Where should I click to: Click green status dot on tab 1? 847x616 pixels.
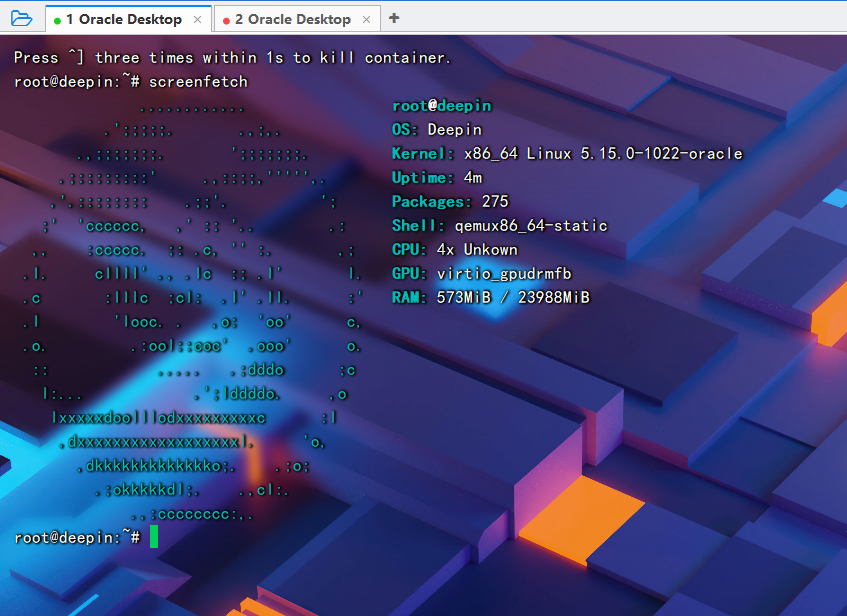pos(58,20)
